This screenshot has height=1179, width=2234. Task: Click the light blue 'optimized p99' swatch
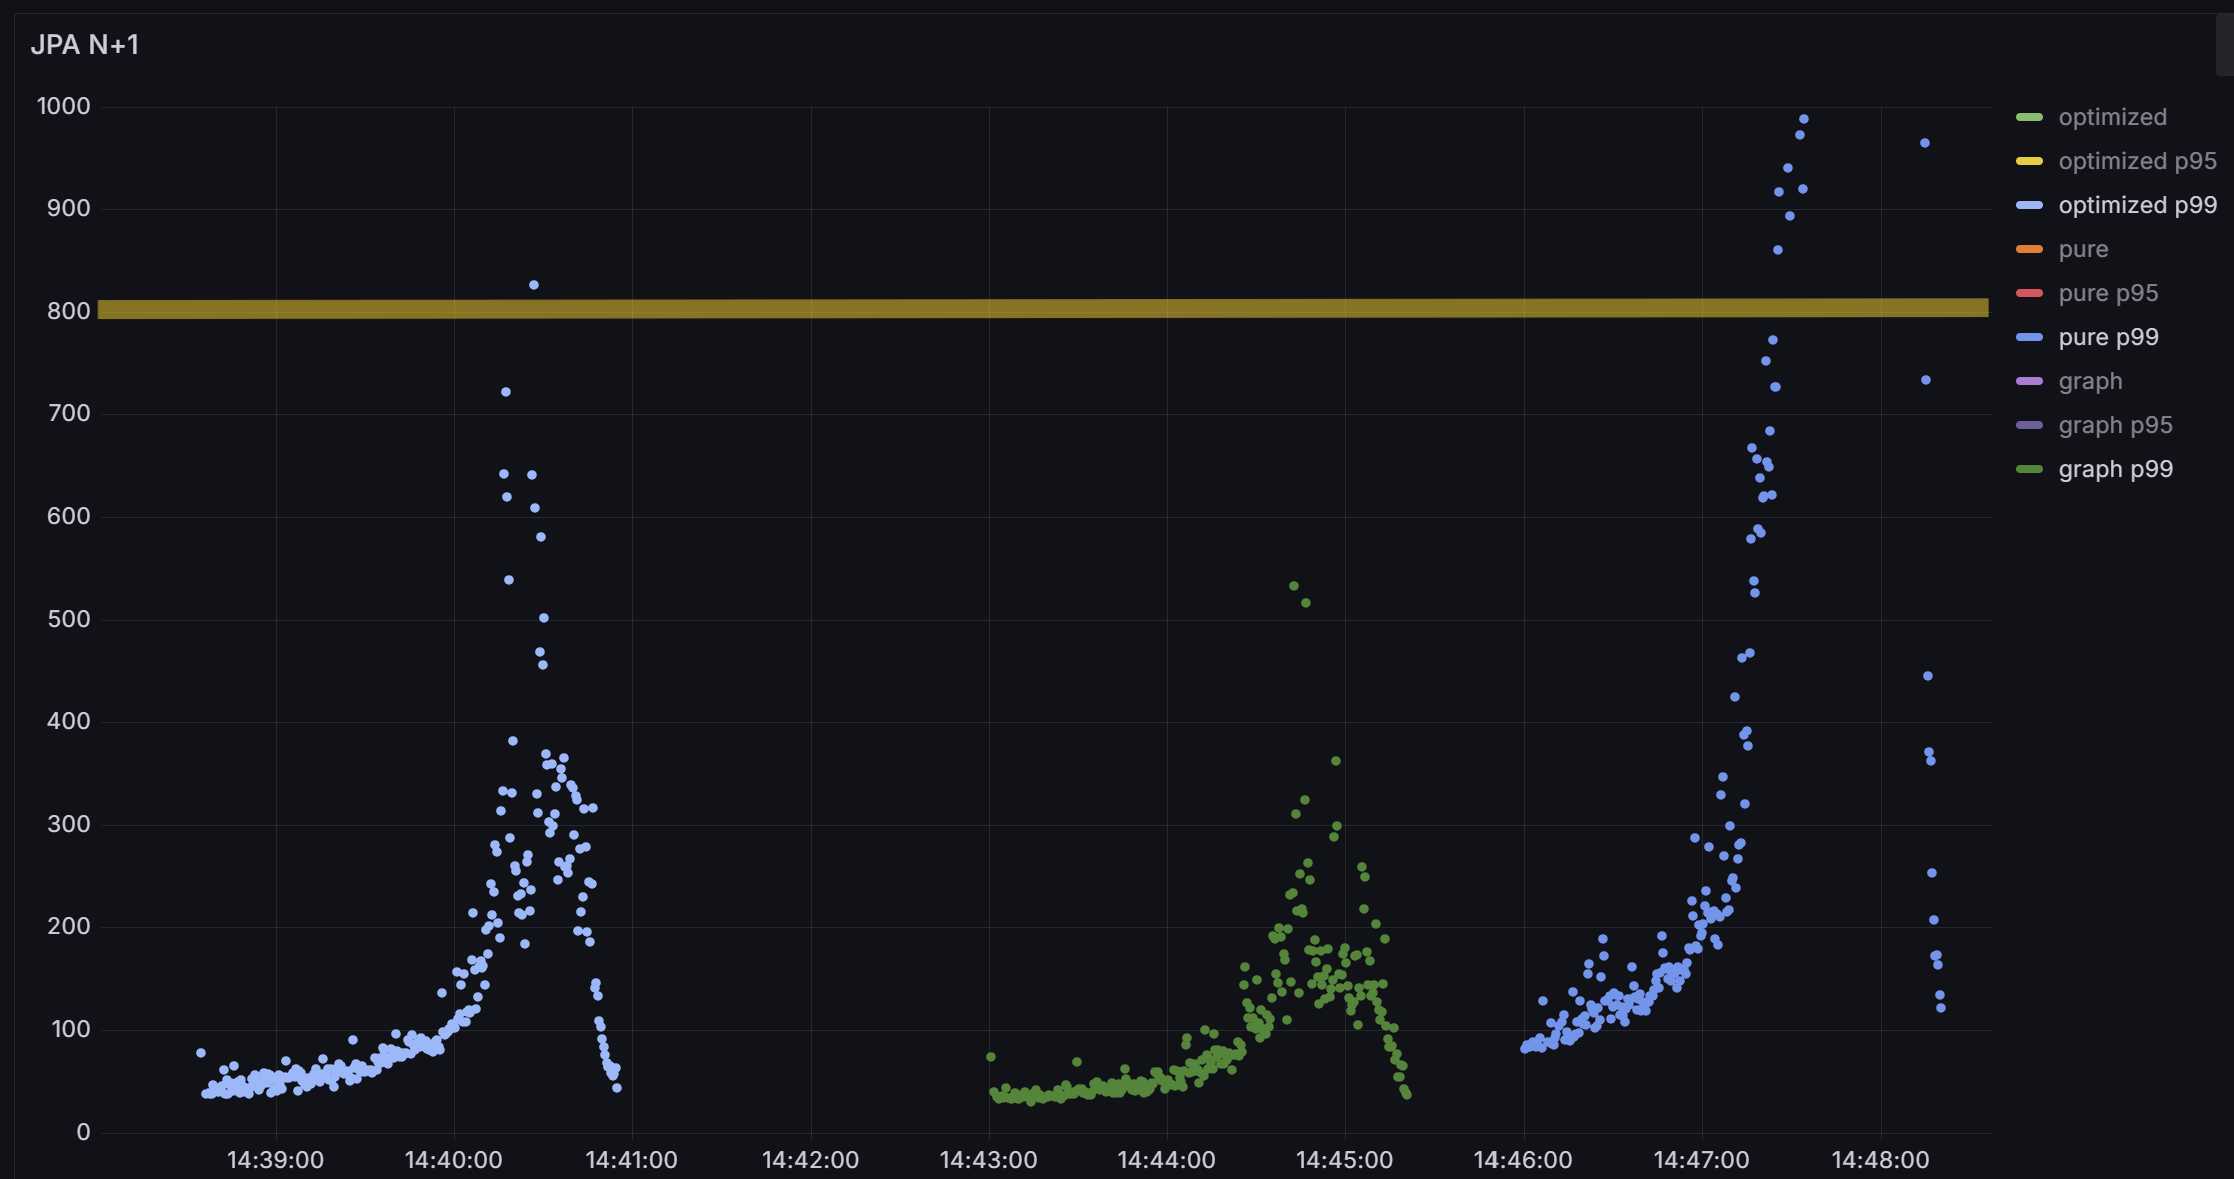2029,206
